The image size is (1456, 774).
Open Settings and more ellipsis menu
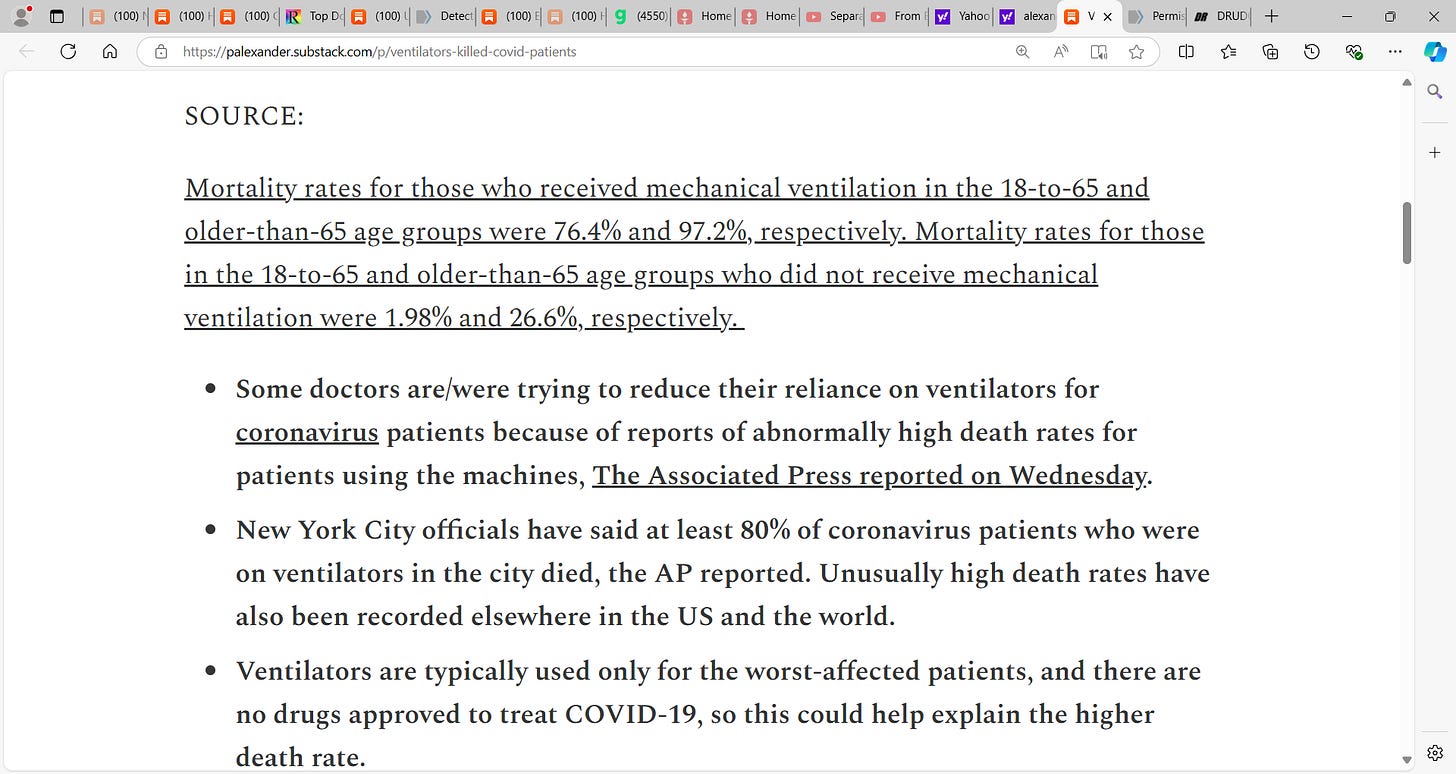click(1396, 52)
